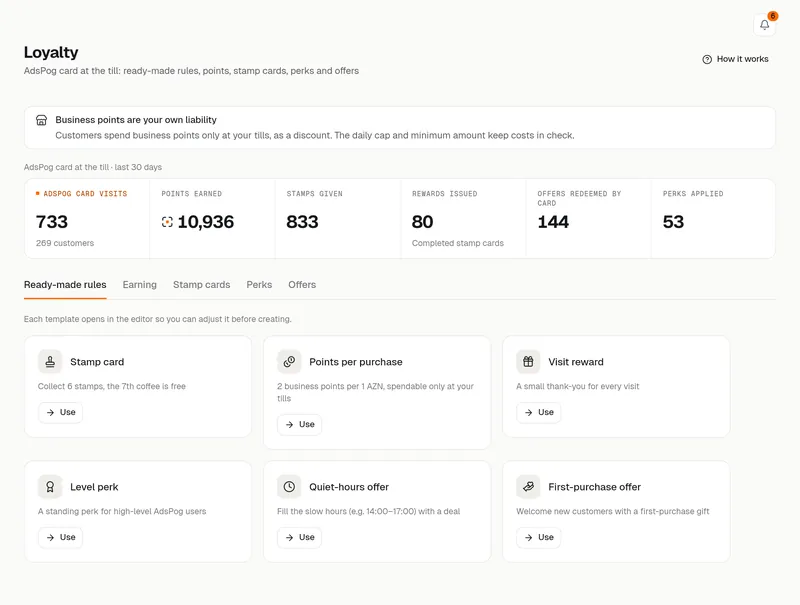Click the 'last 30 days' period label
The height and width of the screenshot is (605, 800).
click(x=138, y=167)
